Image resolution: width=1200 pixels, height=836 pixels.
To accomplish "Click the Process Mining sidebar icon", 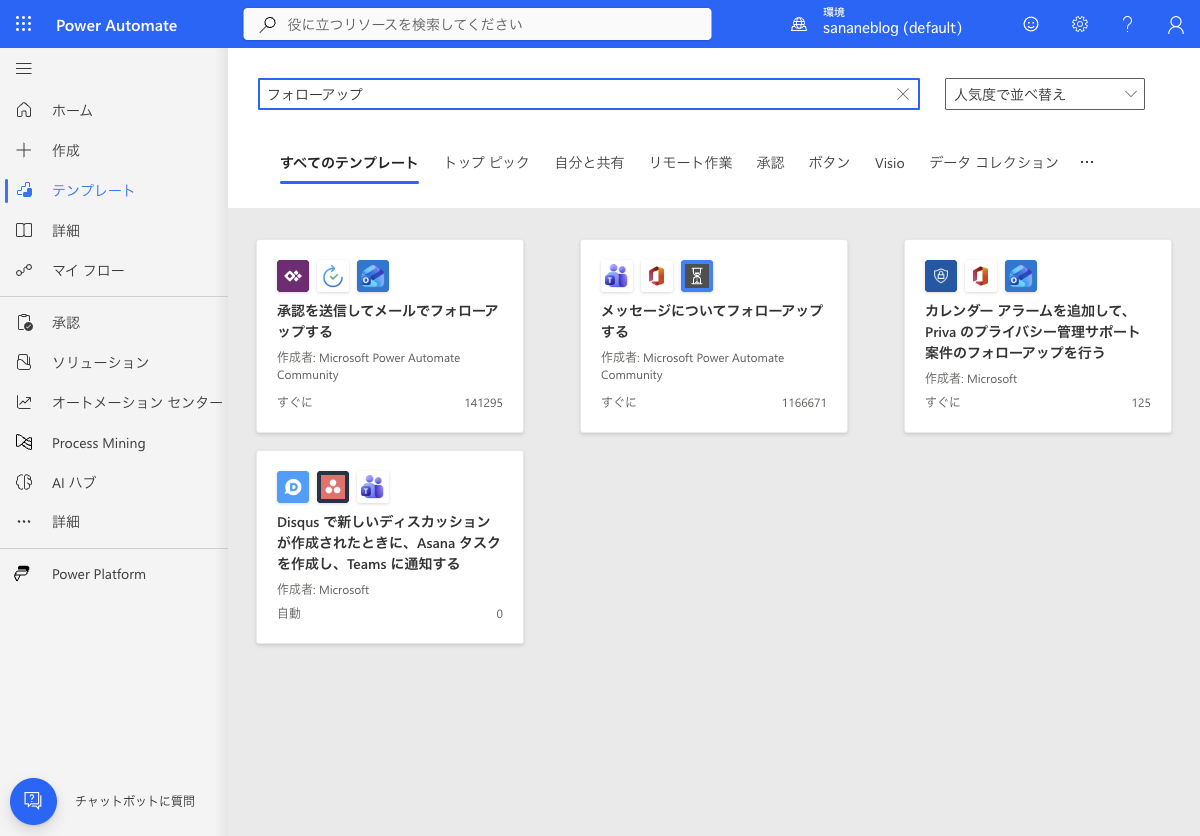I will tap(25, 442).
